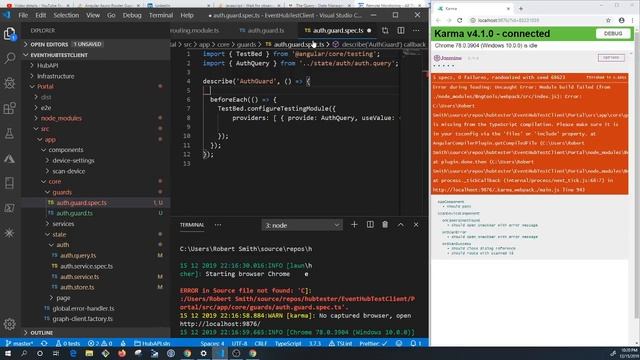The image size is (640, 360).
Task: Select the TERMINAL panel tab
Action: (x=192, y=225)
